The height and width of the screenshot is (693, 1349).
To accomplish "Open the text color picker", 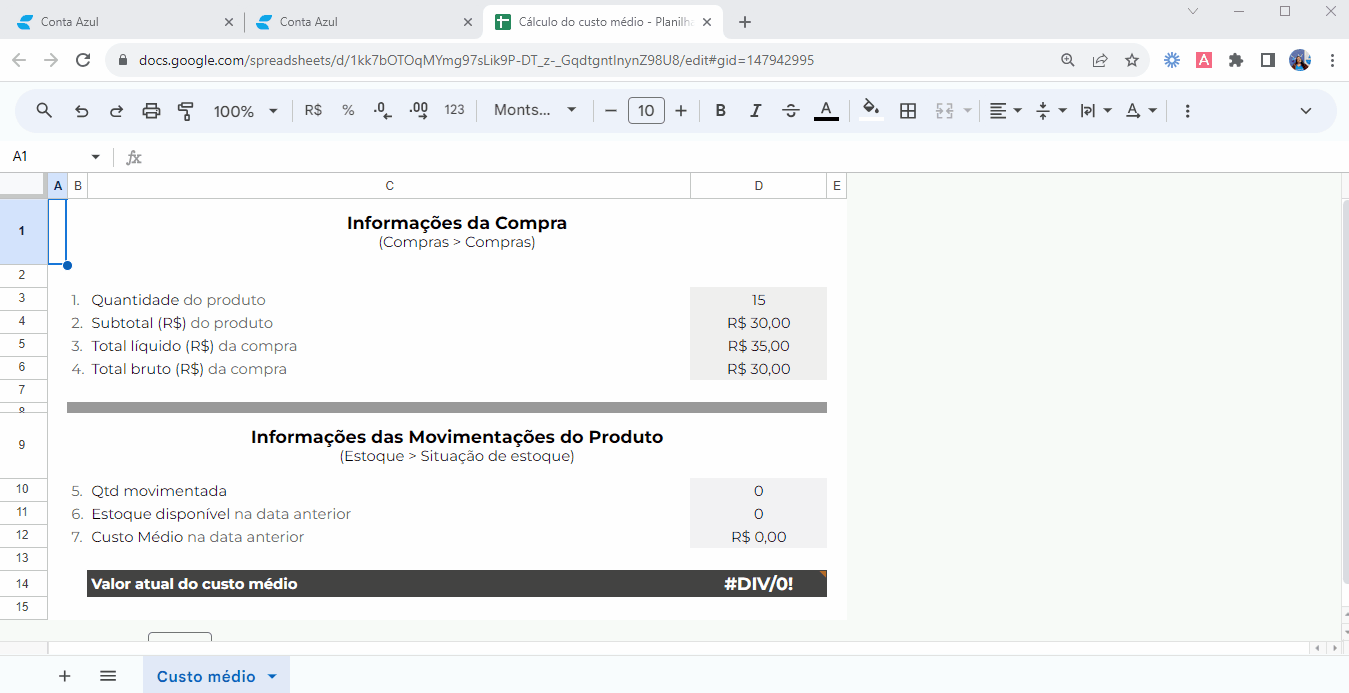I will [826, 111].
